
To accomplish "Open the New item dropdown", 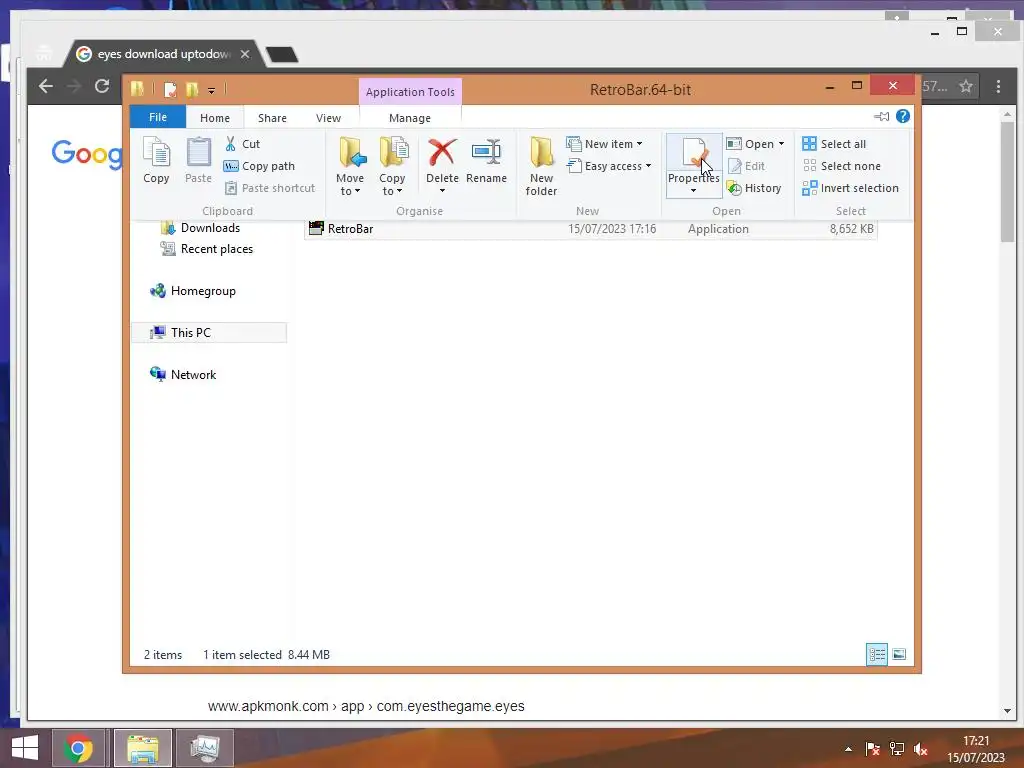I will (605, 144).
